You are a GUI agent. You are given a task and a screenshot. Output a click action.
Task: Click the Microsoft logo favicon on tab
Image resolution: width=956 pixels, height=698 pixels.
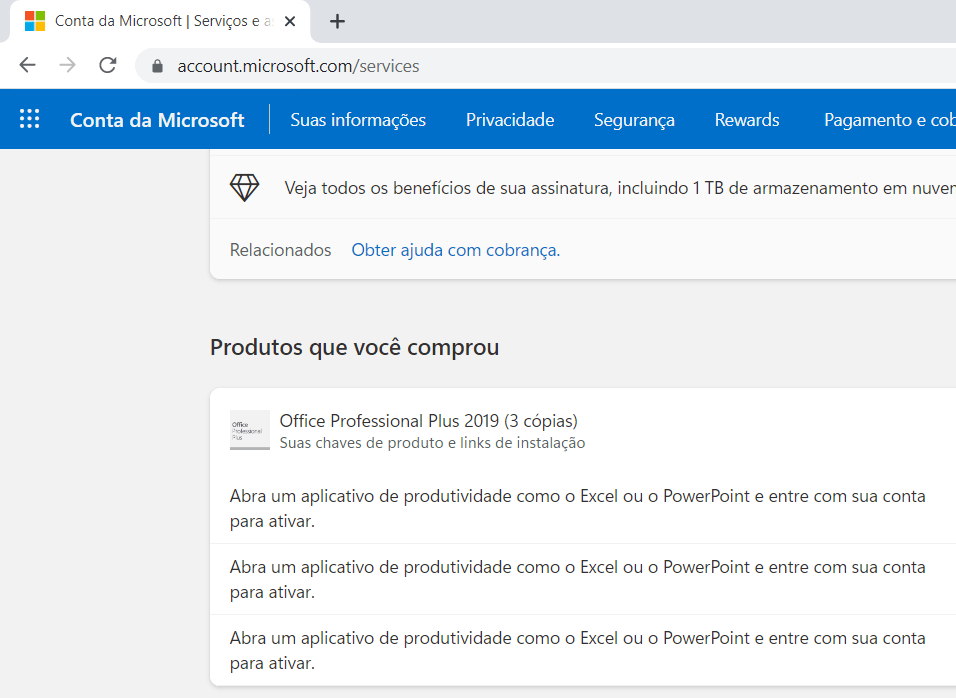coord(35,21)
